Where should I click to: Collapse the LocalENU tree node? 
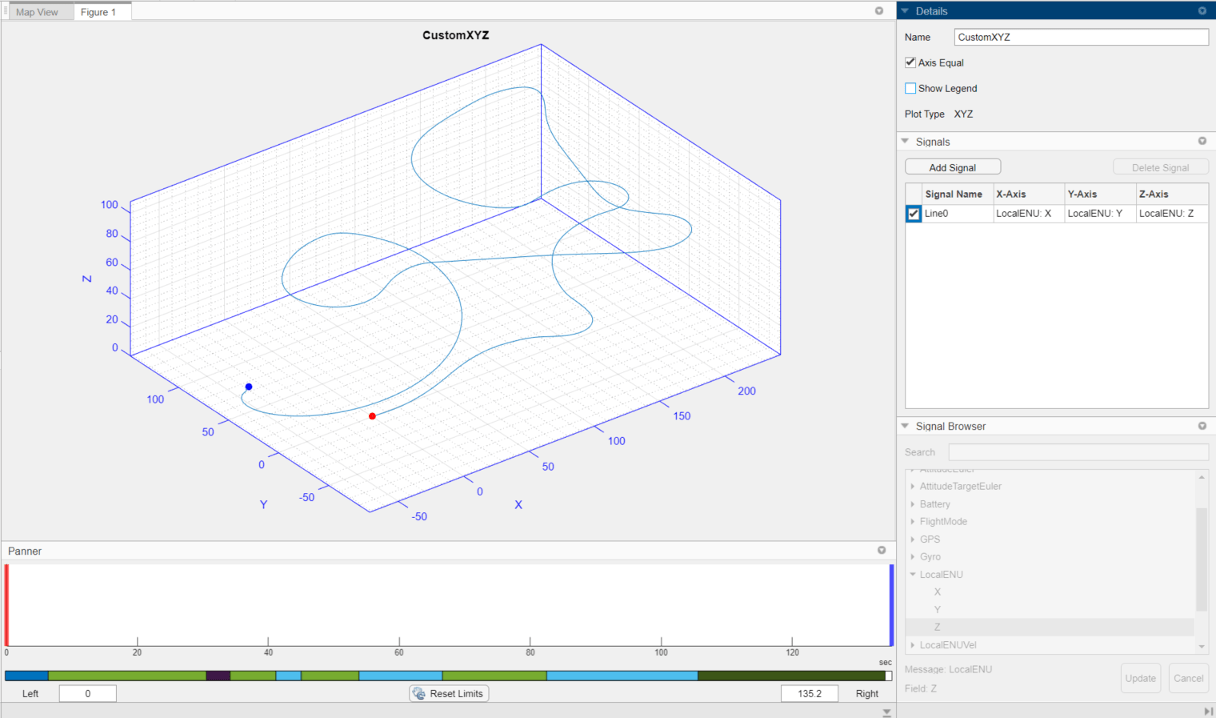point(911,574)
